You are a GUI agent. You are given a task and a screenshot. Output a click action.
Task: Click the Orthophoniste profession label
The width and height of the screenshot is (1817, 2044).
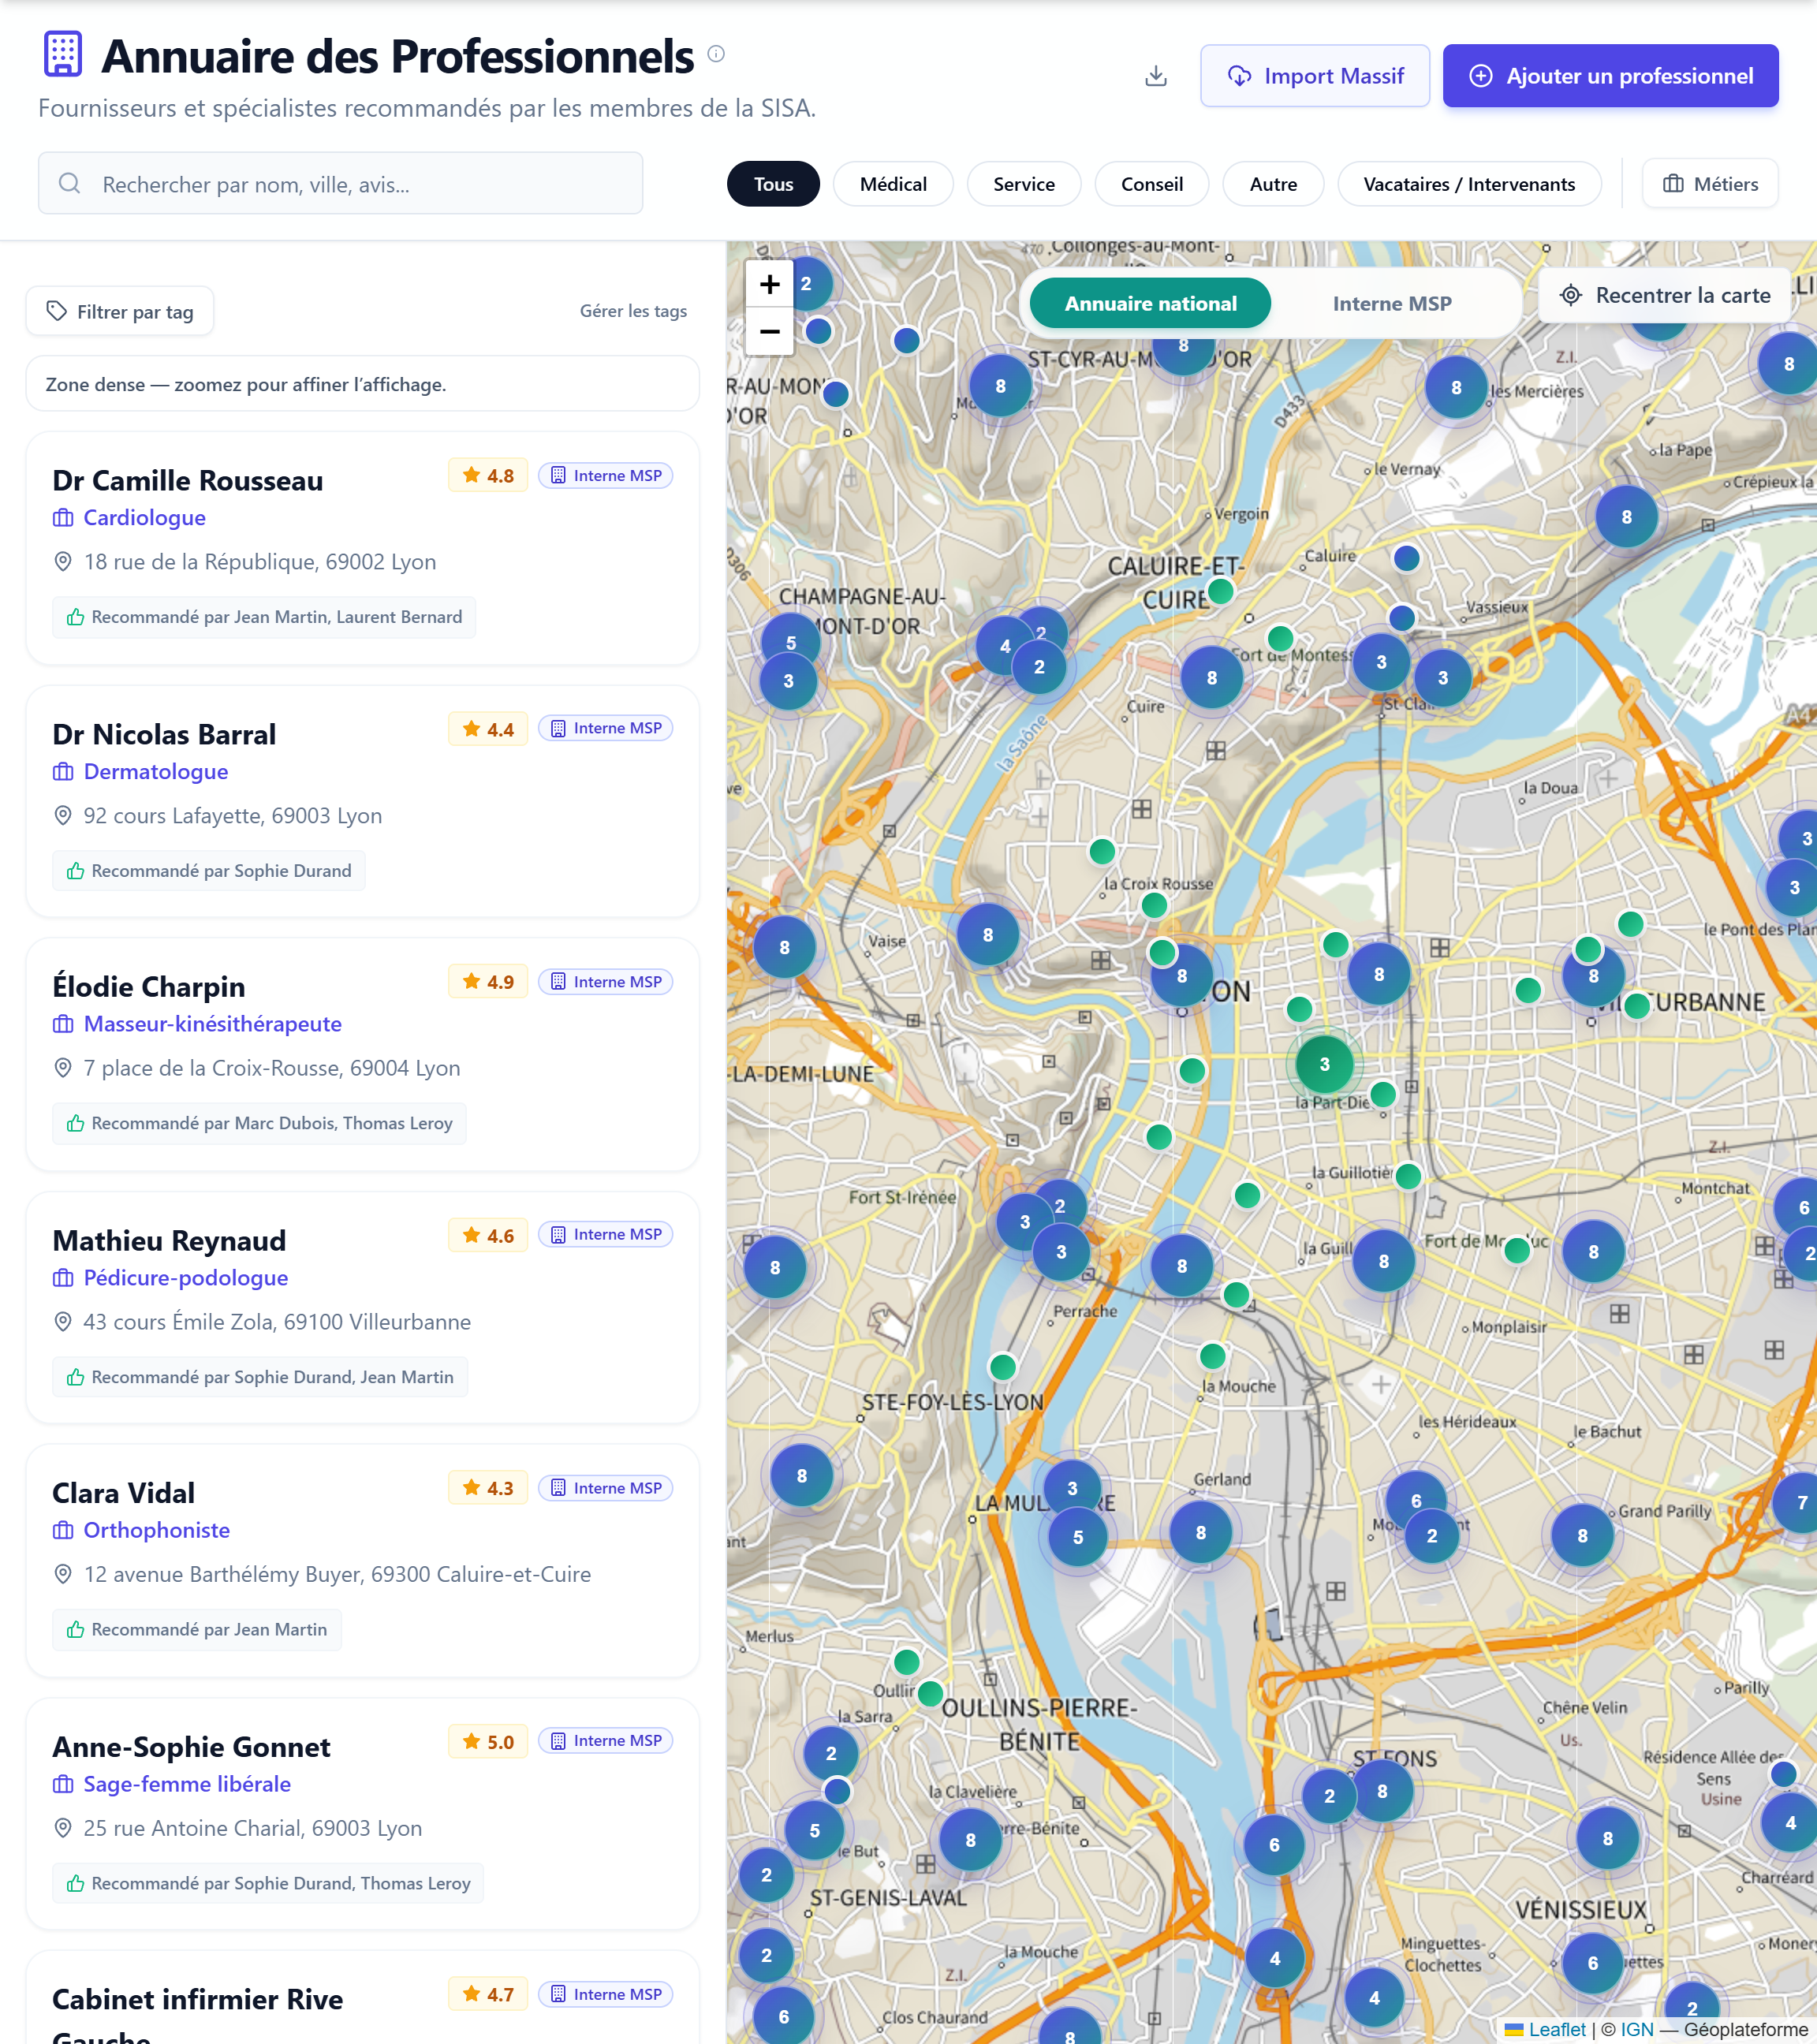point(157,1531)
